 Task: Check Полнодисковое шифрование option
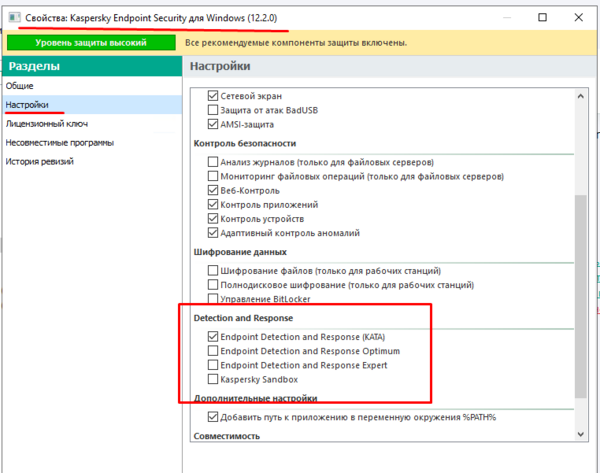click(213, 285)
